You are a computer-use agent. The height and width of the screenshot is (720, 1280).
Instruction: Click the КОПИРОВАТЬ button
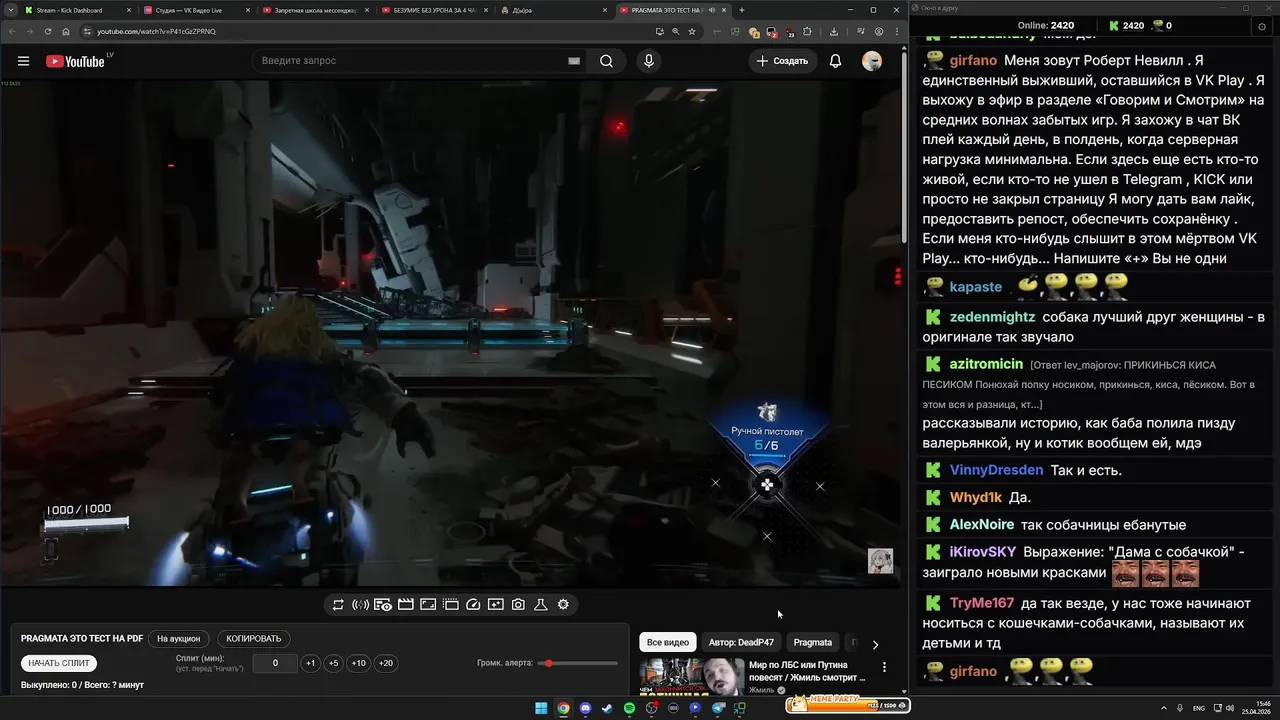(254, 638)
